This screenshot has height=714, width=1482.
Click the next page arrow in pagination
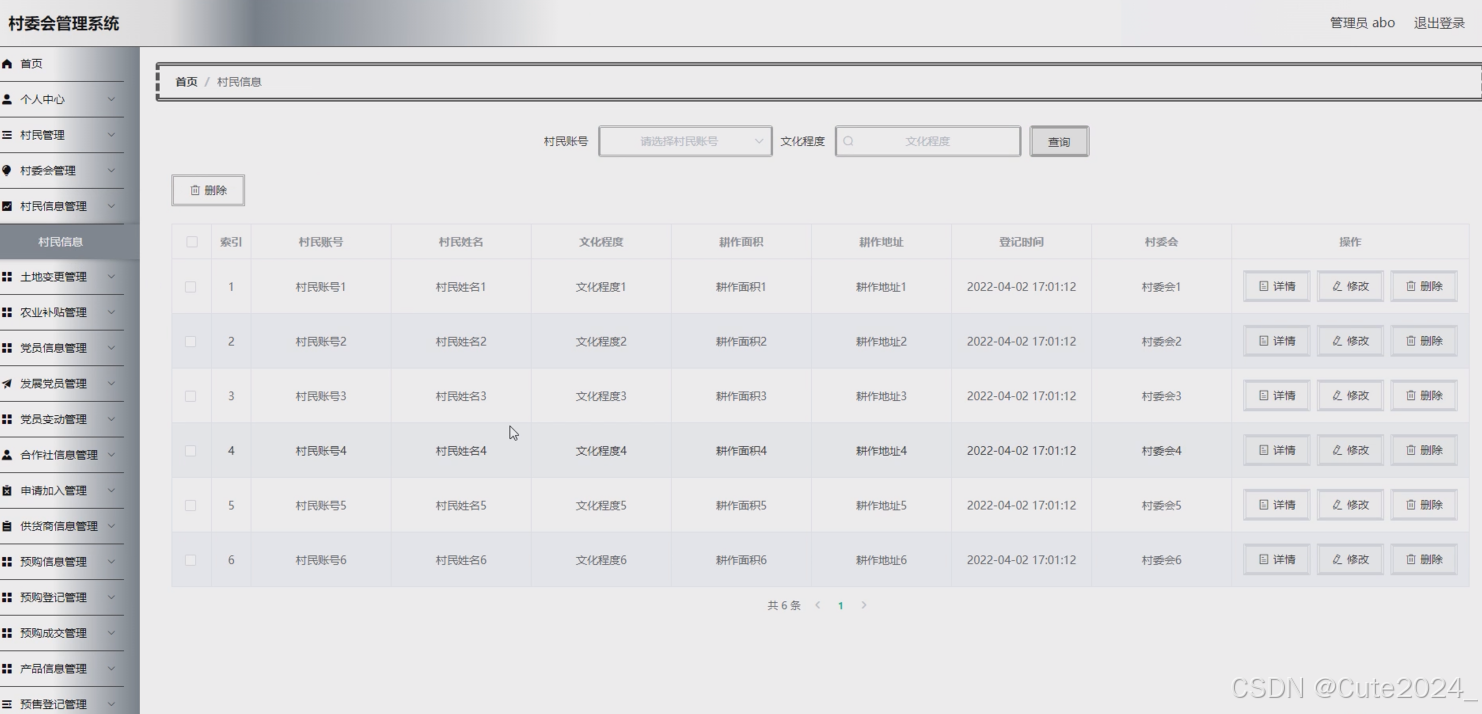[x=864, y=605]
